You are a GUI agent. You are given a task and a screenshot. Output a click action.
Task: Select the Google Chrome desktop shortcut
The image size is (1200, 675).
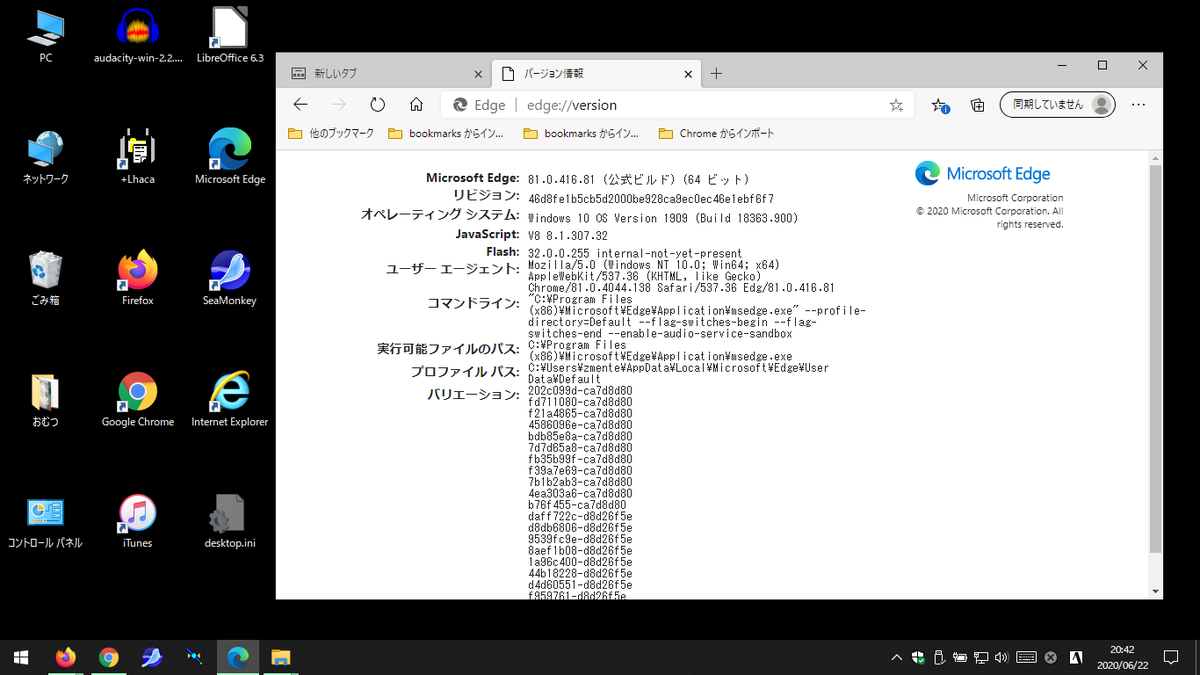(x=138, y=400)
